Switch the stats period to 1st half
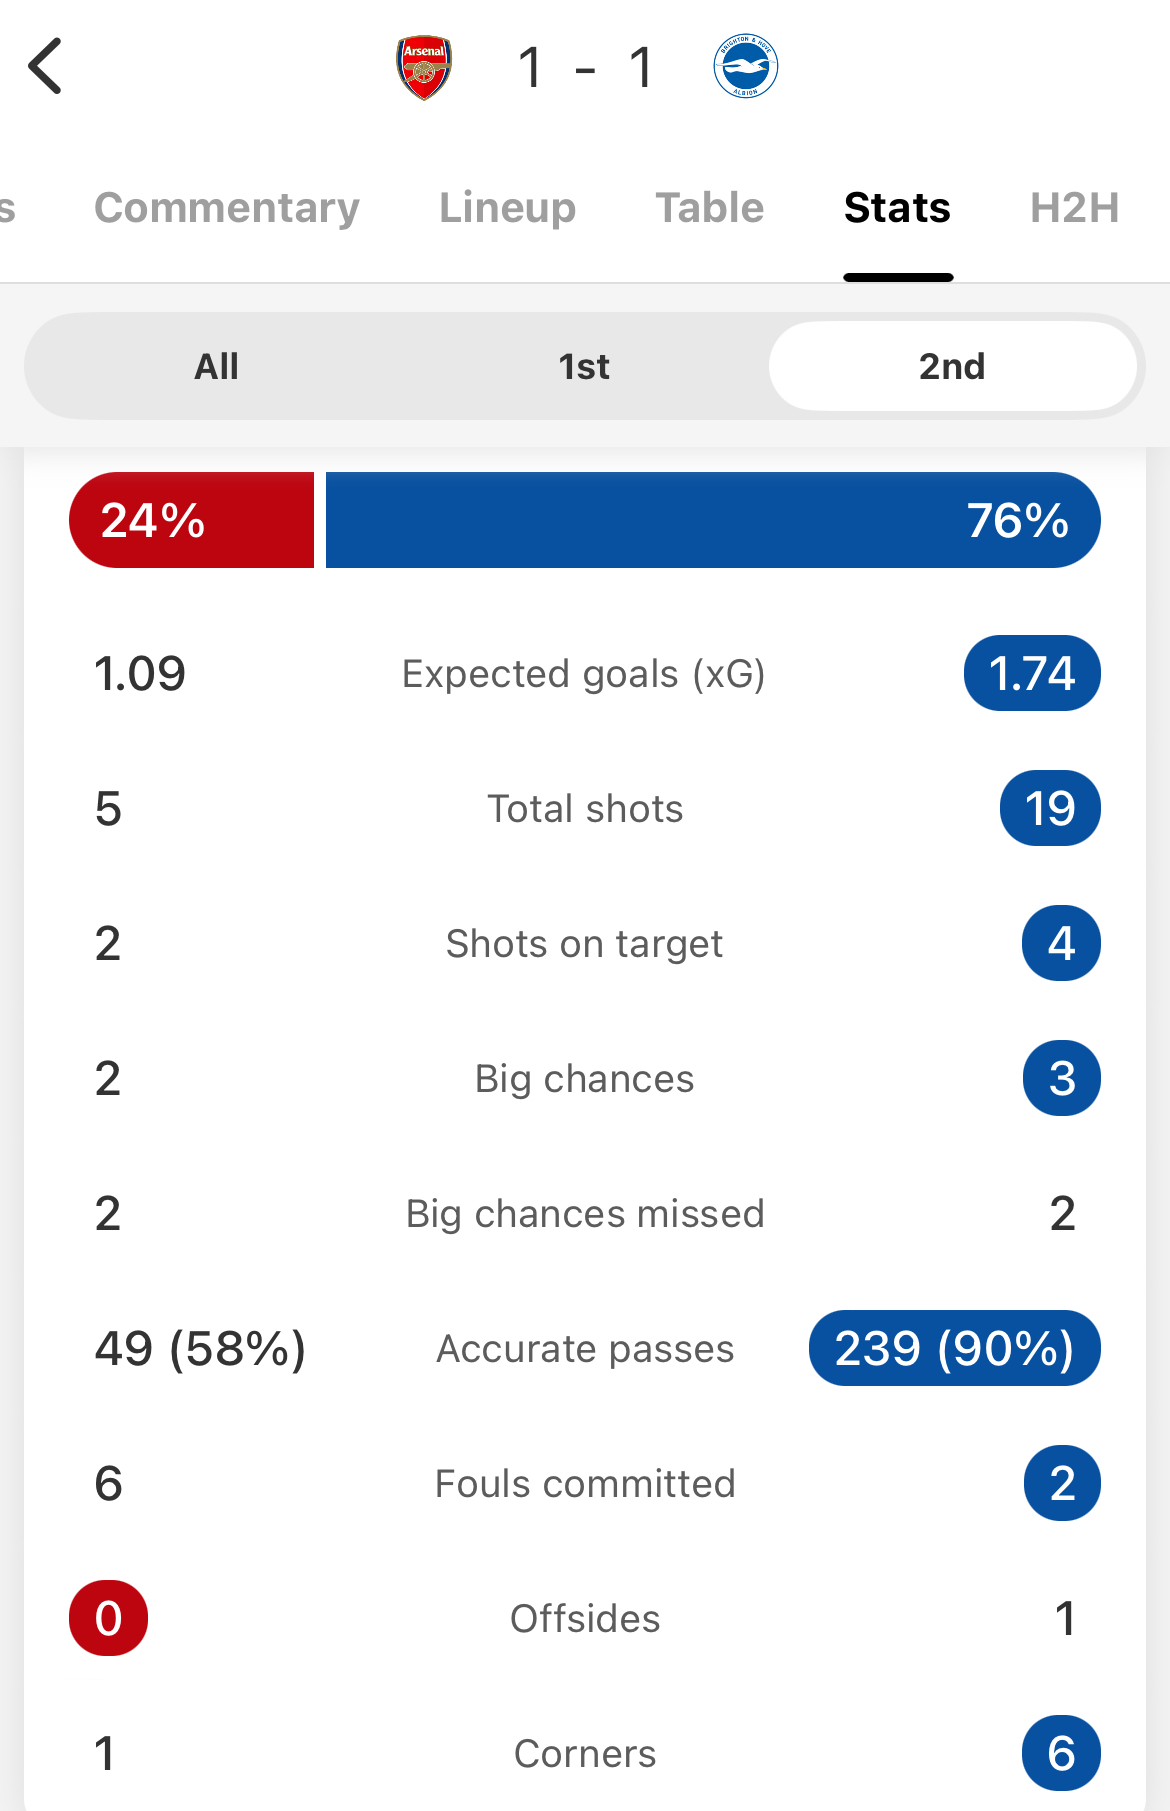The width and height of the screenshot is (1170, 1811). coord(584,366)
